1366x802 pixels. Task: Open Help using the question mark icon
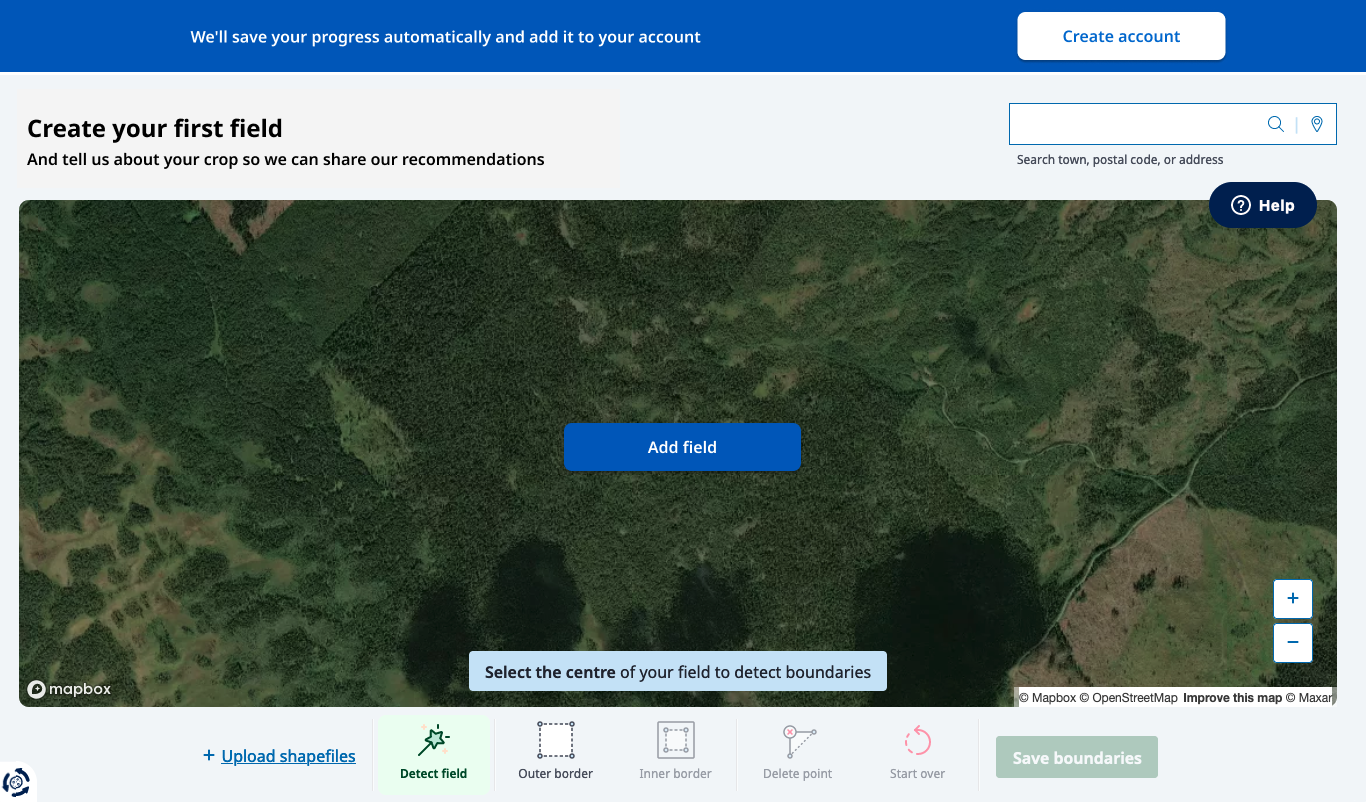click(x=1241, y=204)
